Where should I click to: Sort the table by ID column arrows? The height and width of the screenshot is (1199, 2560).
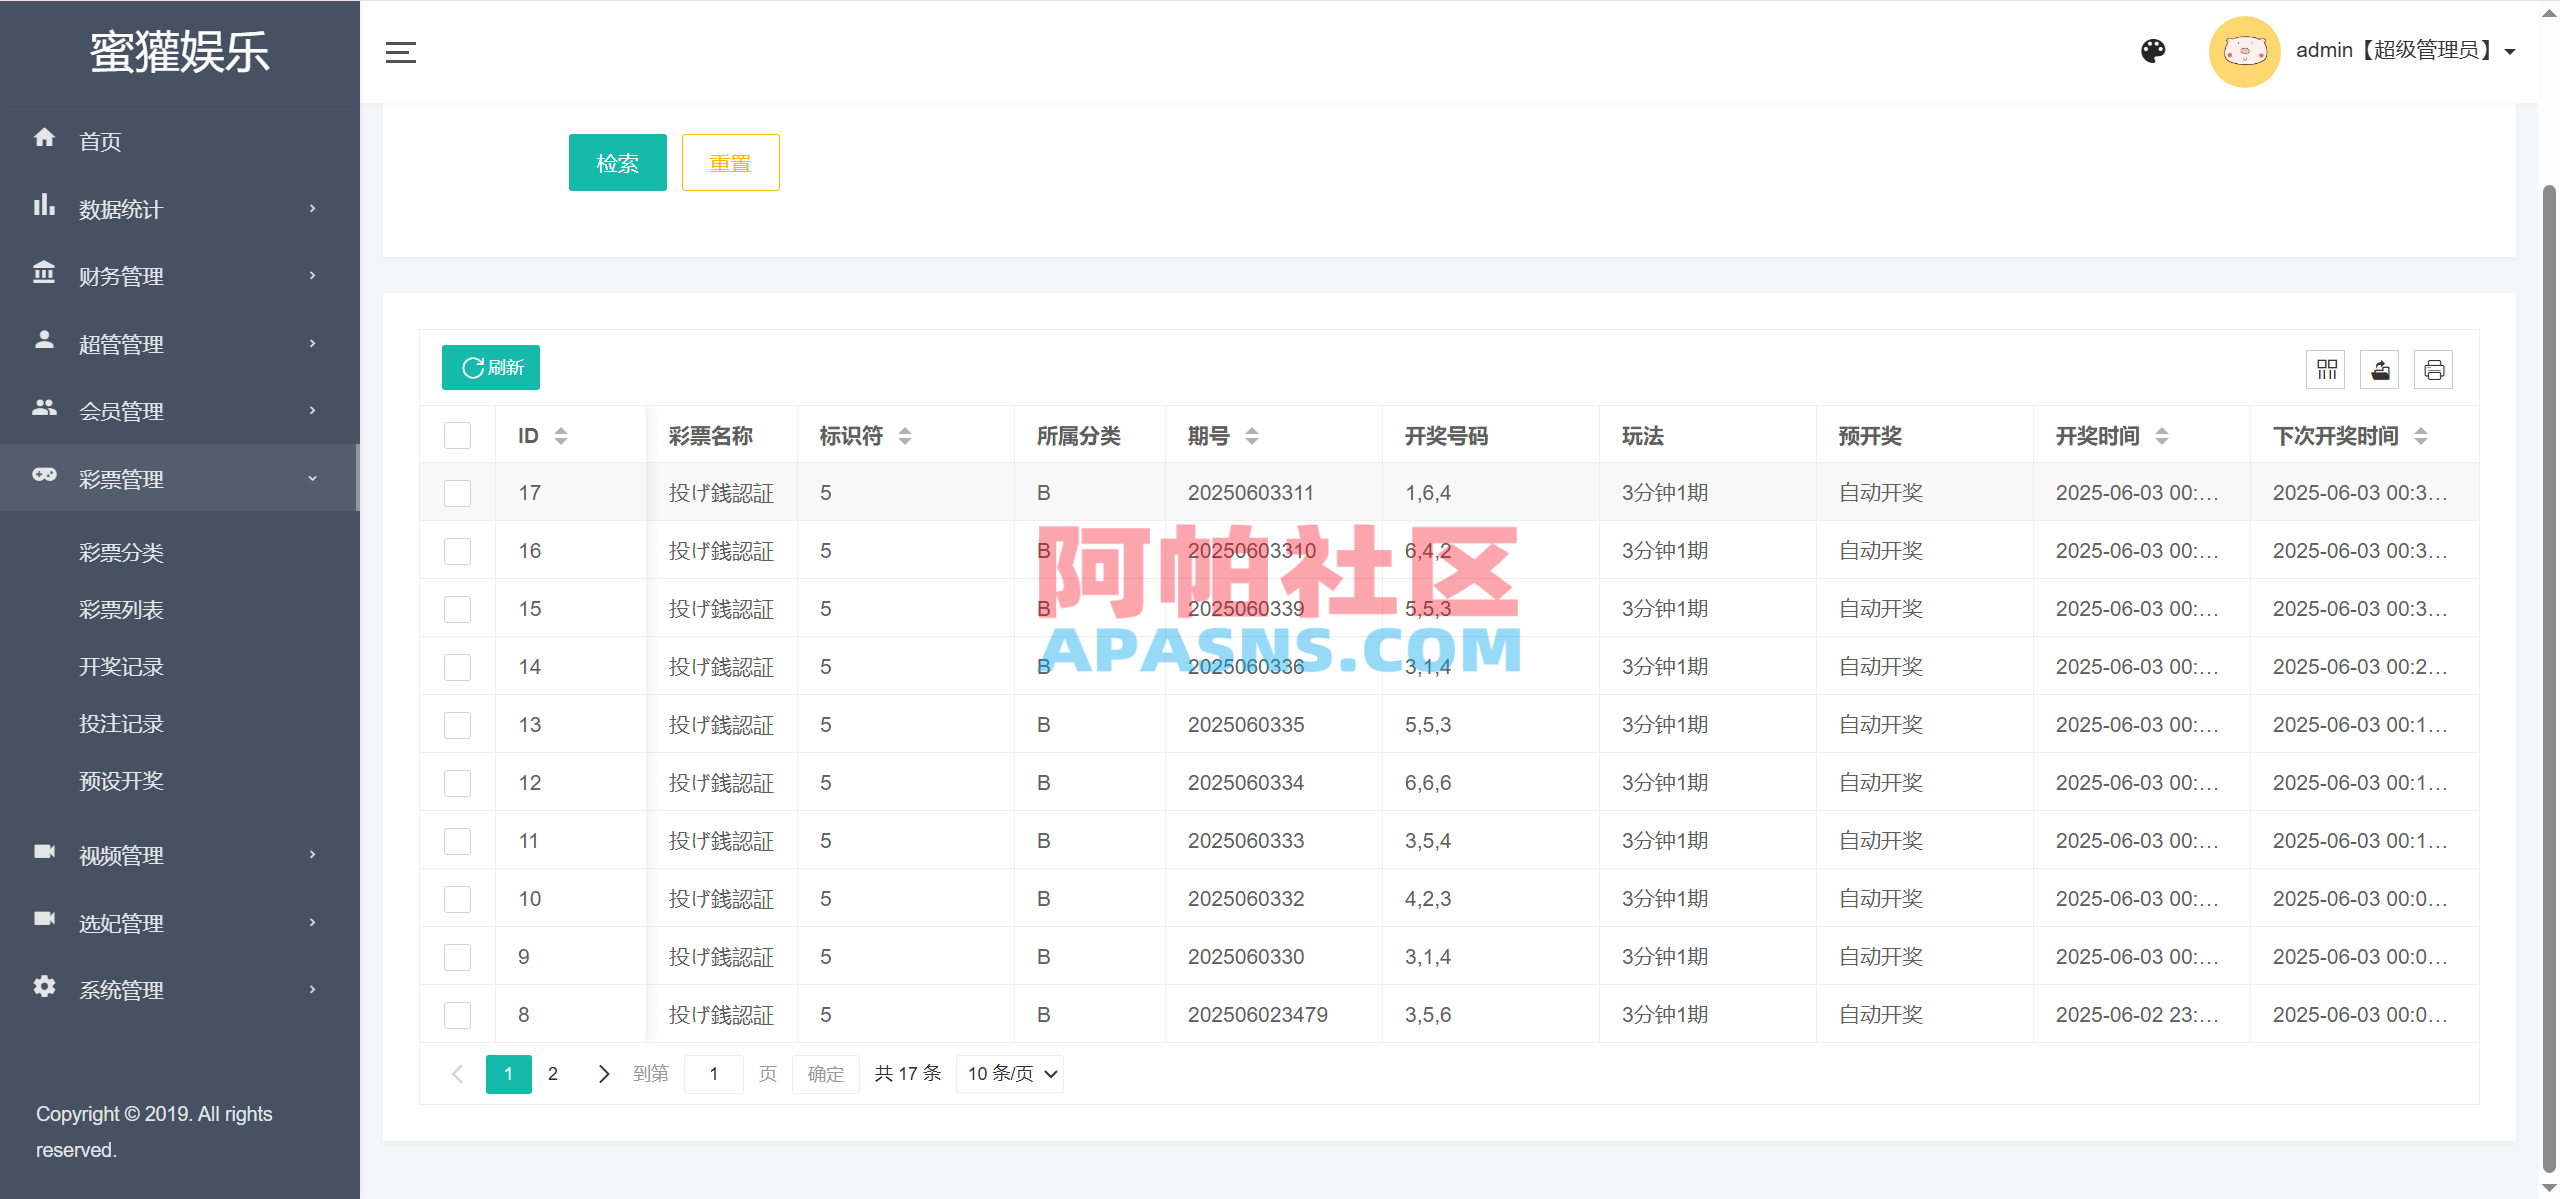(x=561, y=435)
